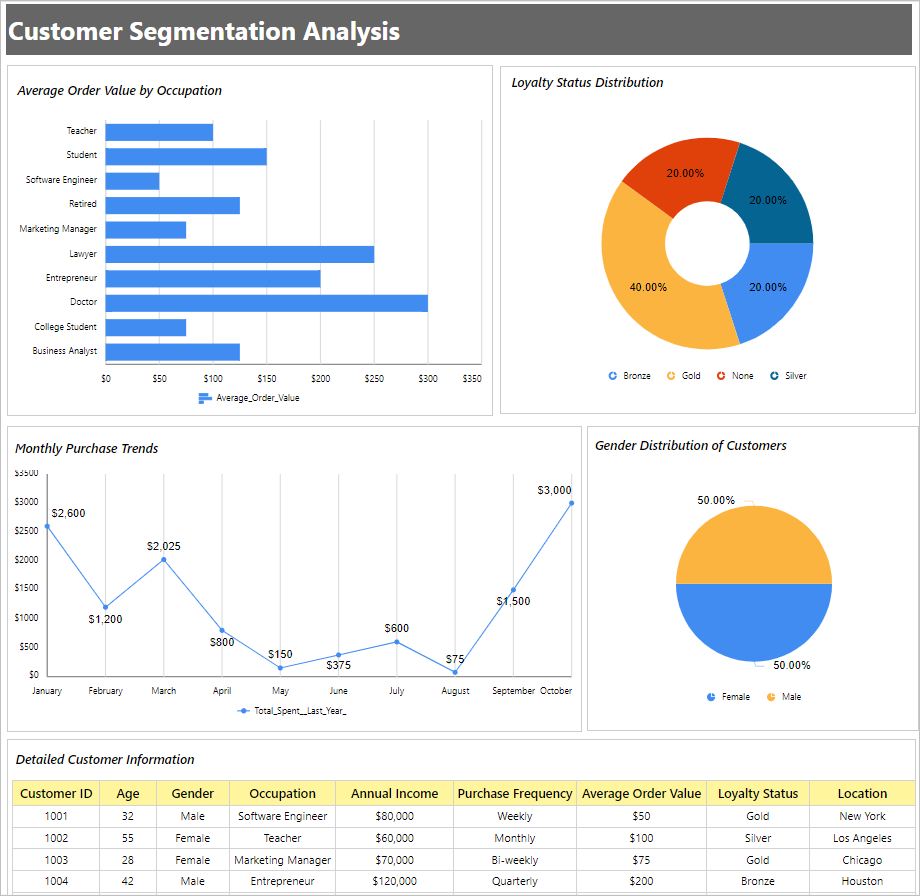Click the $80,000 annual income cell

pos(394,816)
